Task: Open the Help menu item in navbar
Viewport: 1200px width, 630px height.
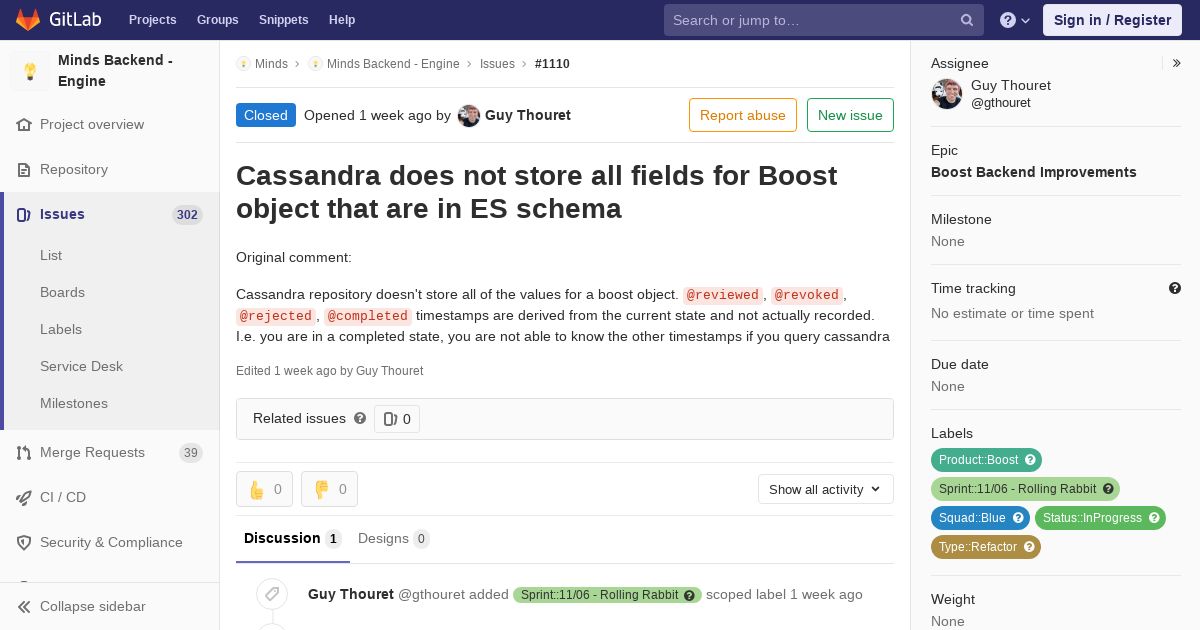Action: 342,20
